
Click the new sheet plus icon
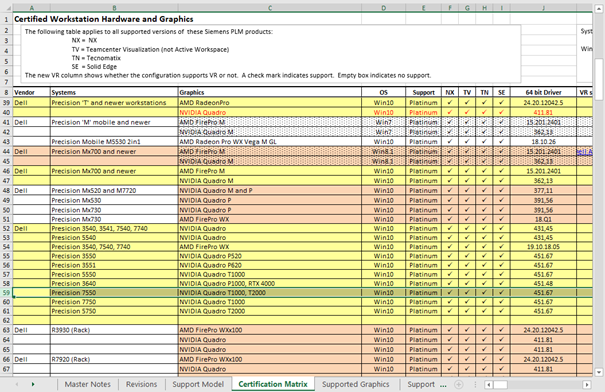tap(458, 384)
